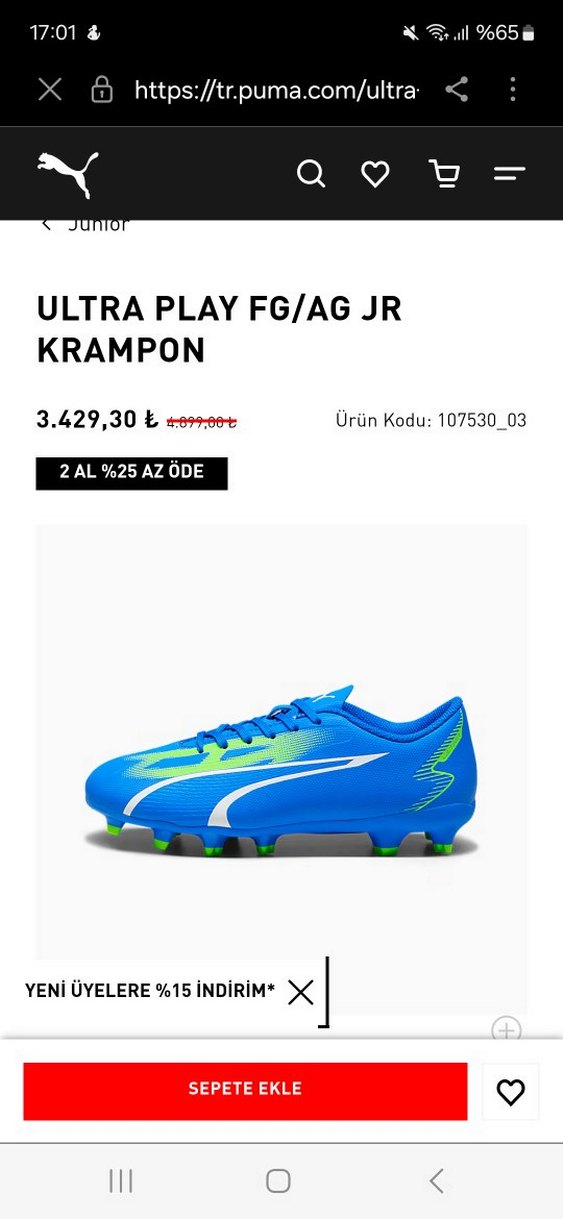This screenshot has width=563, height=1219.
Task: Open the wishlist heart in header
Action: point(375,175)
